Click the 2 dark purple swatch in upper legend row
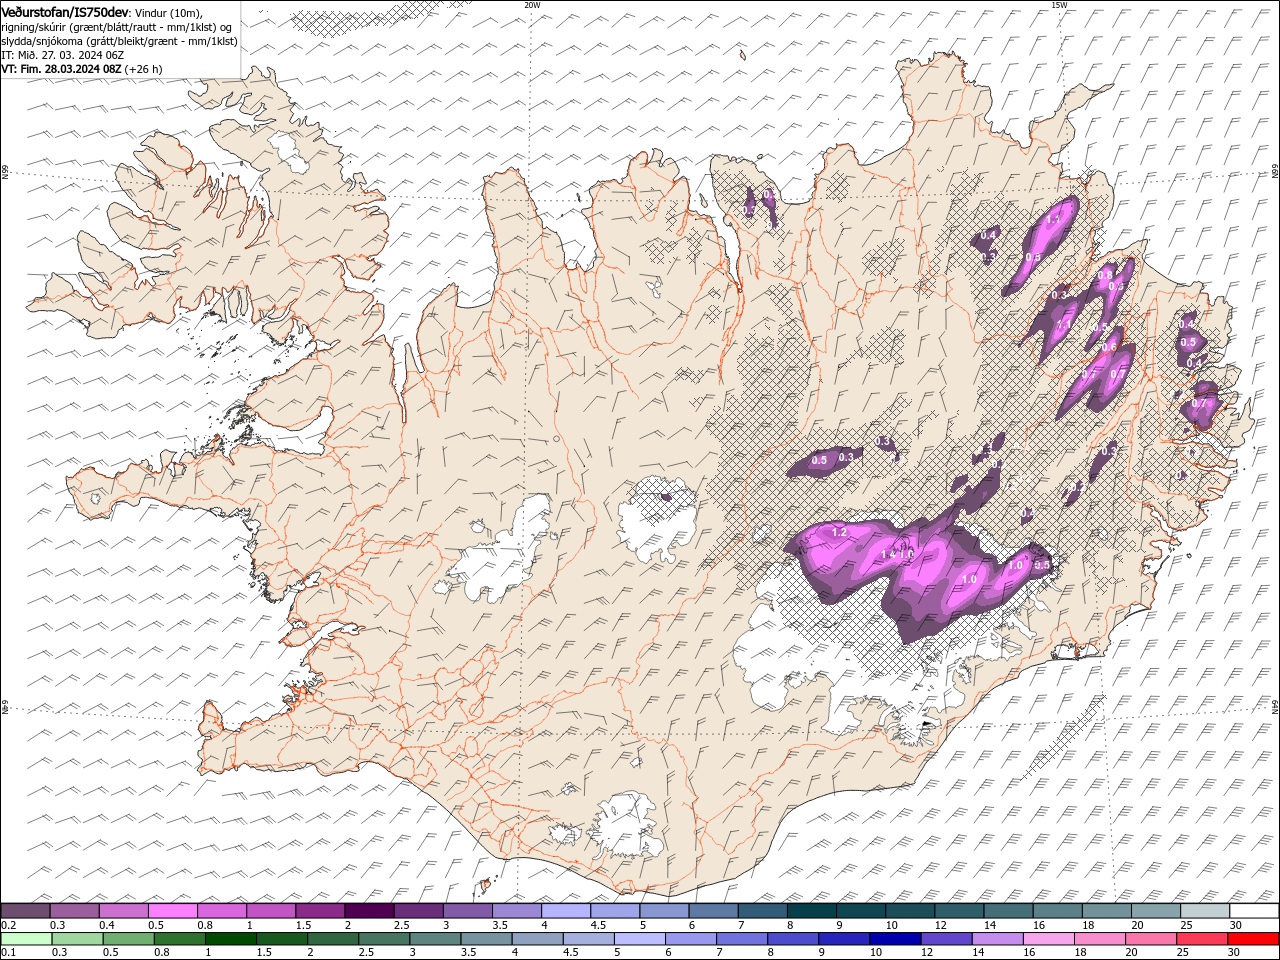Image resolution: width=1280 pixels, height=960 pixels. (x=369, y=911)
